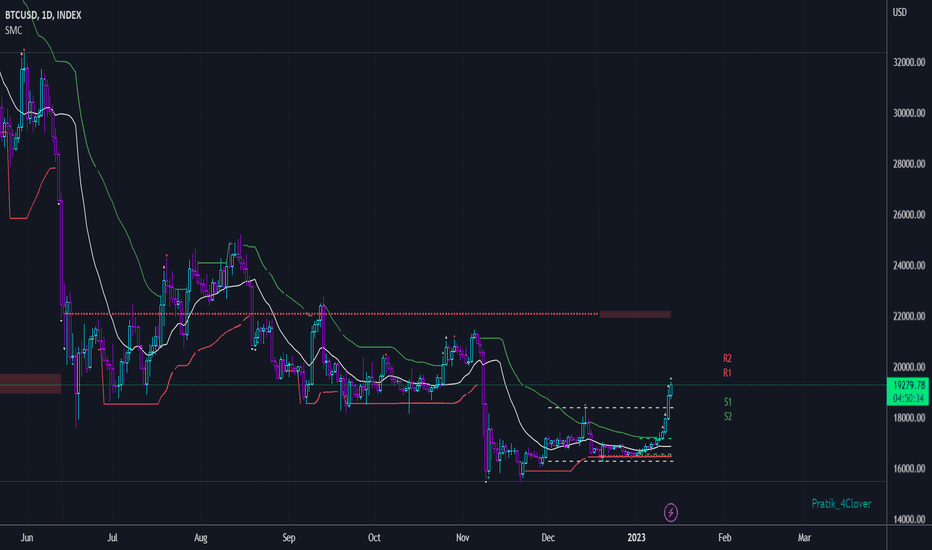Click the S1 support label
932x550 pixels.
pyautogui.click(x=728, y=402)
